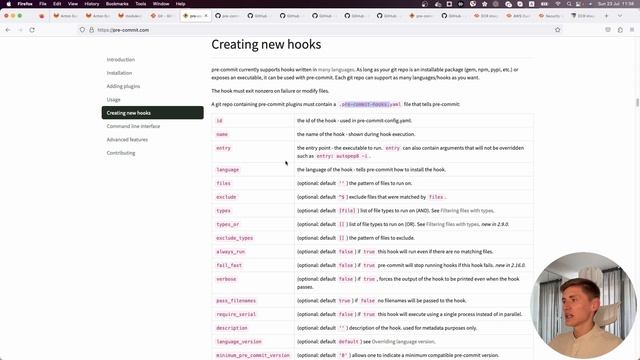This screenshot has width=640, height=360.
Task: Click the 'require_serial' table key
Action: (x=236, y=314)
